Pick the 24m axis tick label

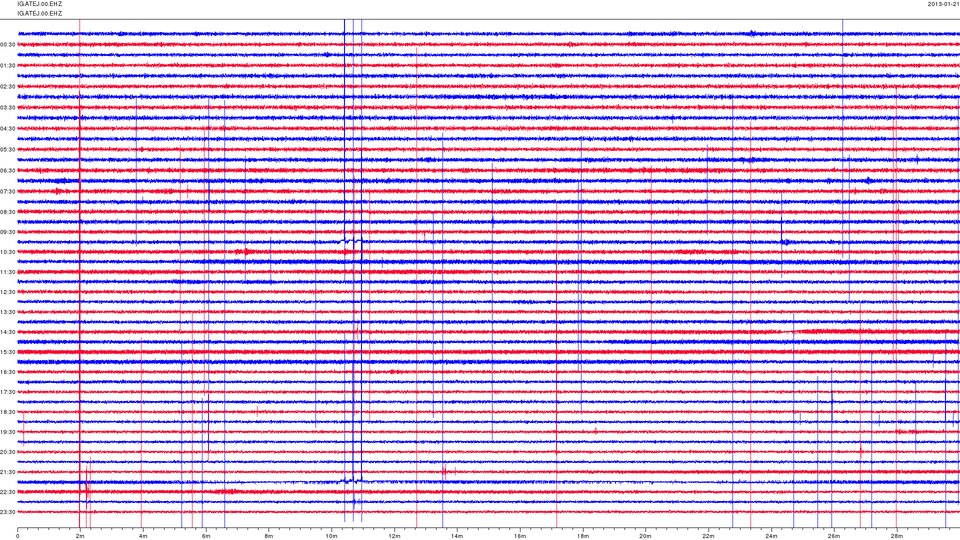(x=771, y=536)
